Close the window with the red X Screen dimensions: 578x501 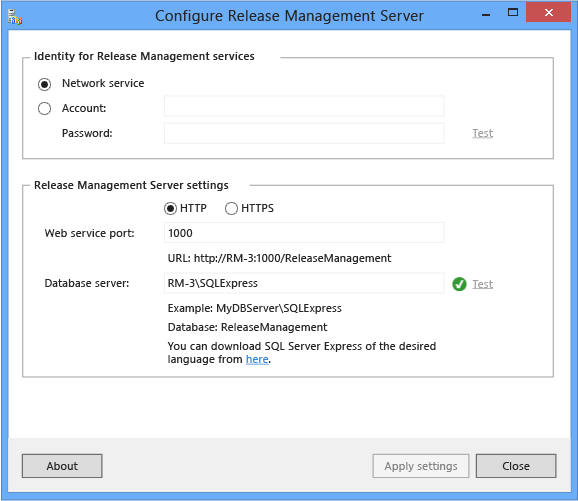pos(549,13)
